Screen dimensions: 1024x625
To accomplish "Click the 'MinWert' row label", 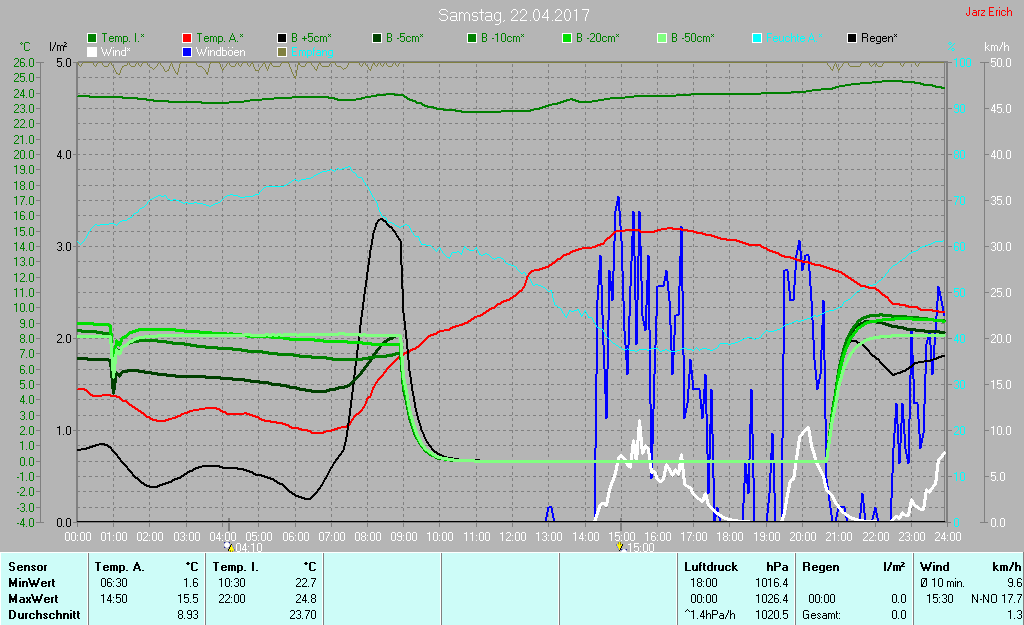I will click(31, 583).
